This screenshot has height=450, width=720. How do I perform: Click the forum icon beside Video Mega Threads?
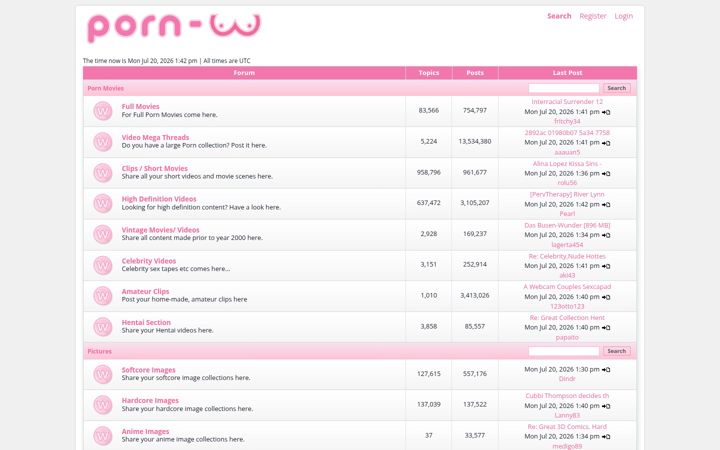pos(102,142)
